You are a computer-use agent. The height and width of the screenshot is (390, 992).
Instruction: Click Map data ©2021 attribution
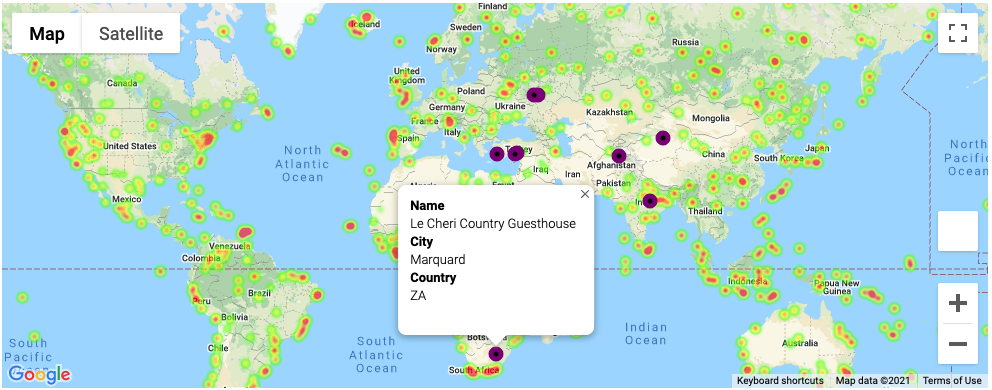[872, 381]
